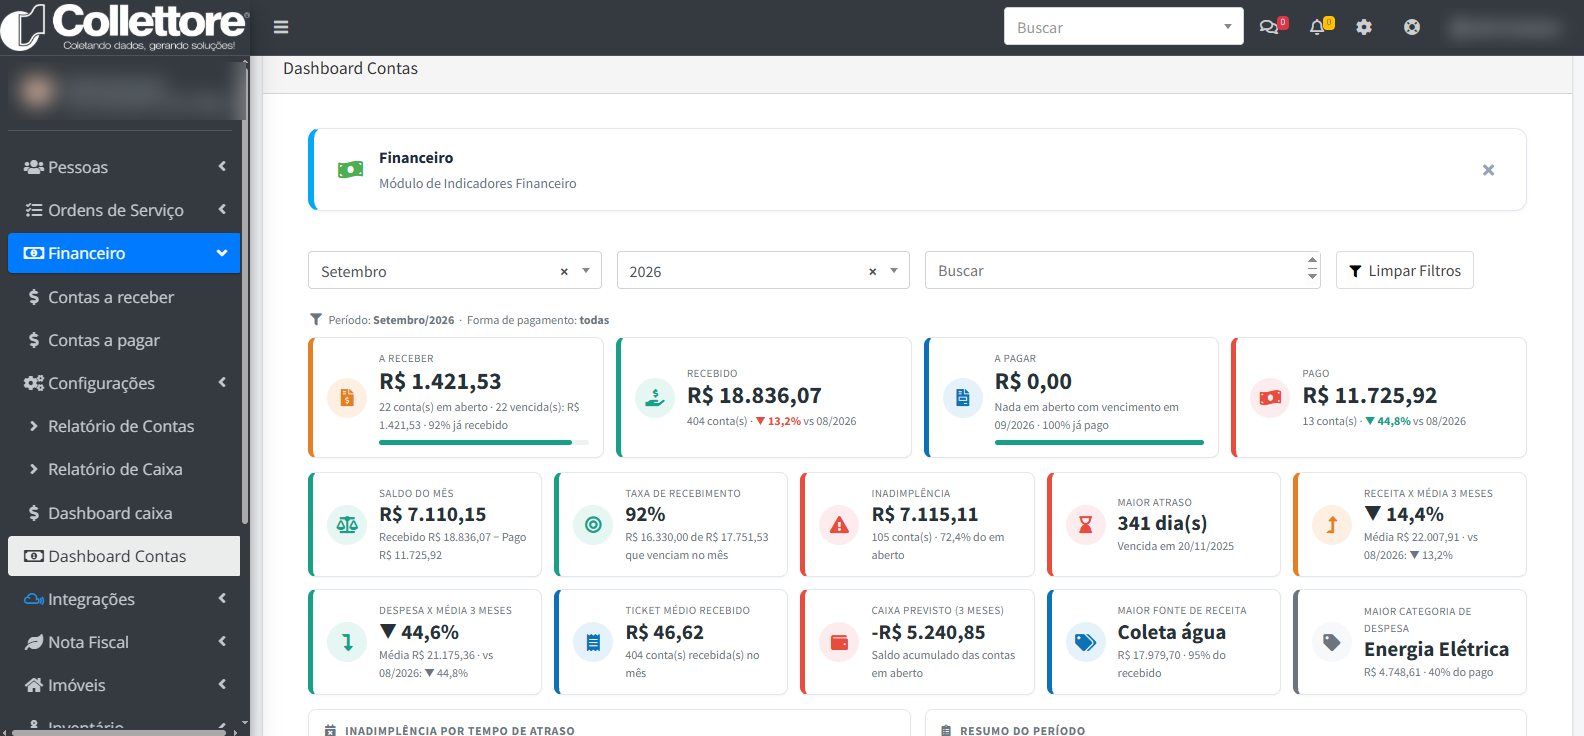Viewport: 1584px width, 736px height.
Task: Click the A Receber card document icon
Action: click(347, 398)
